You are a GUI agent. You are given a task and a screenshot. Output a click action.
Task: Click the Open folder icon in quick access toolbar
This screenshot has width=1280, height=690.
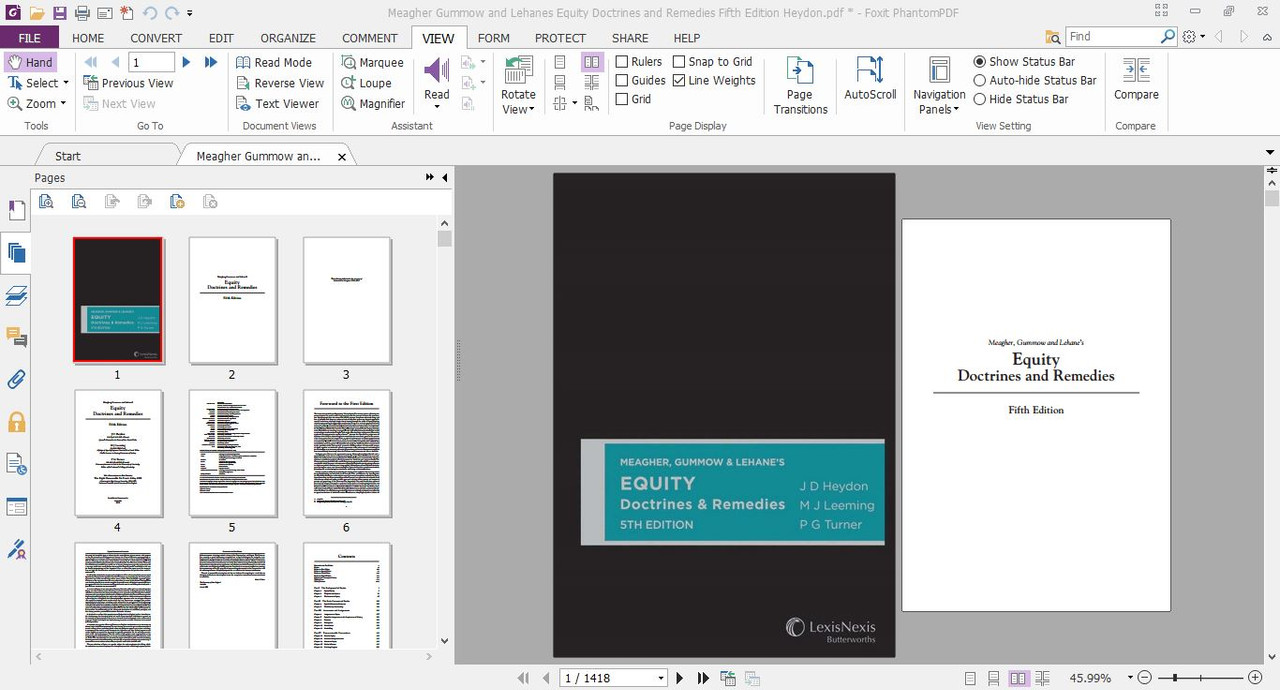[36, 13]
